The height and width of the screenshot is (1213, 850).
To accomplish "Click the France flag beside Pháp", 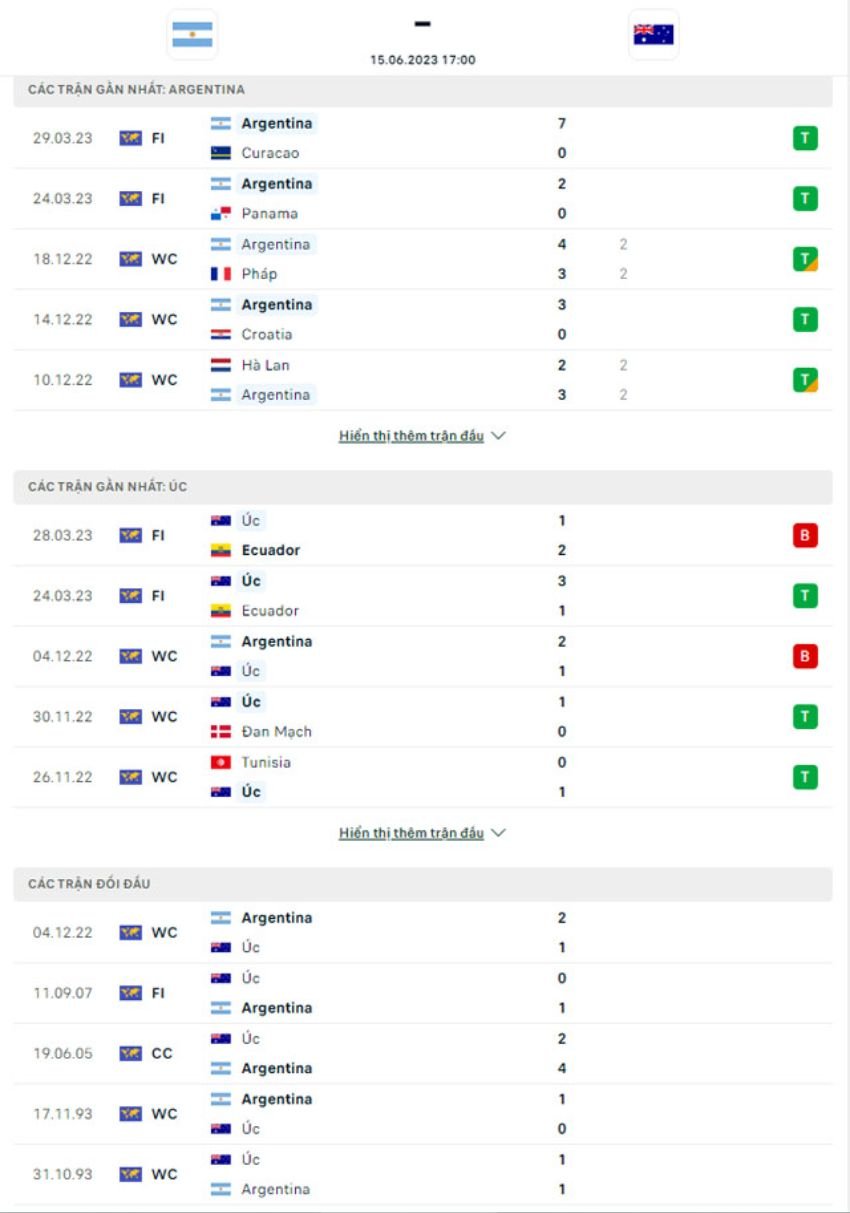I will [x=221, y=273].
